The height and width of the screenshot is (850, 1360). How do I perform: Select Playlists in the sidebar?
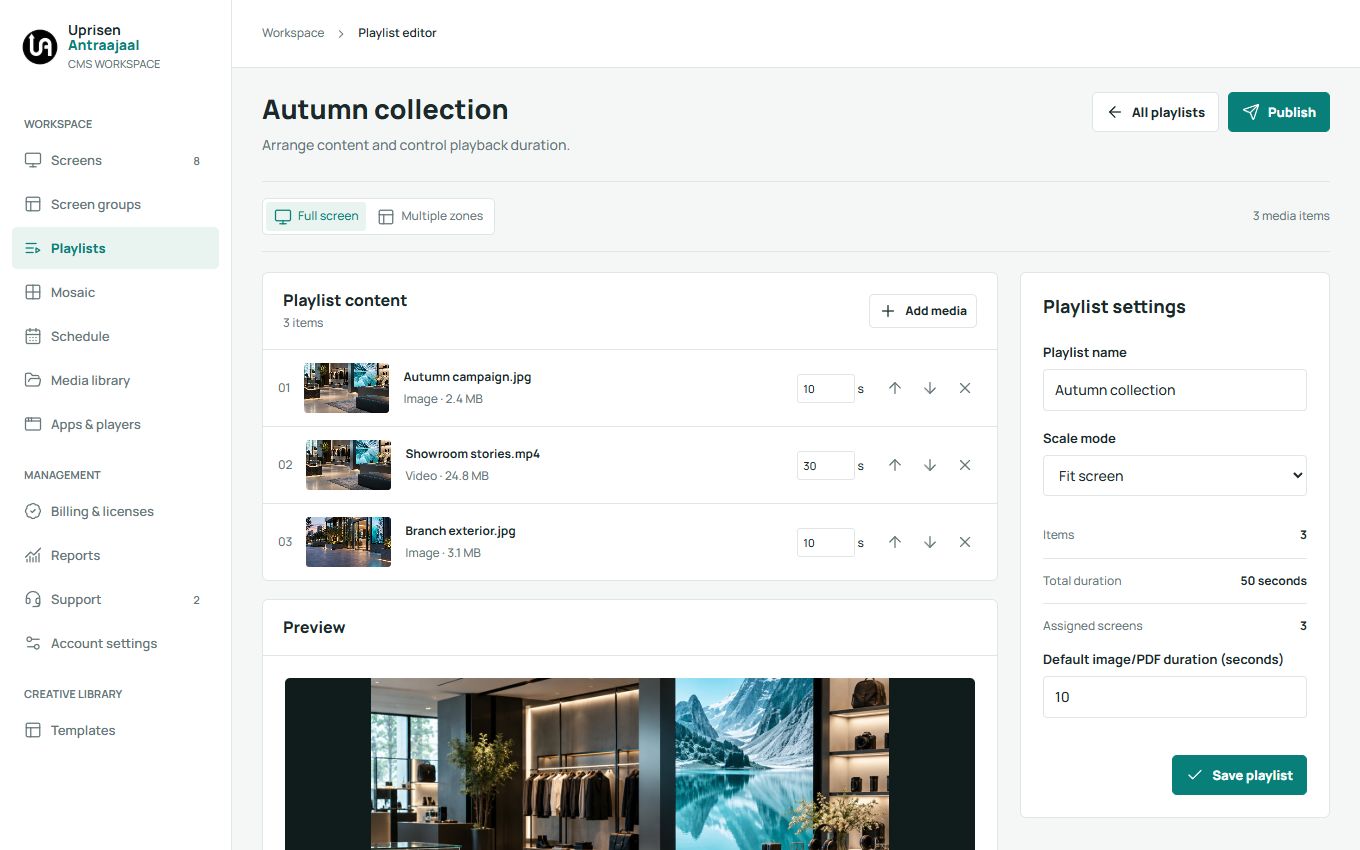pos(115,248)
